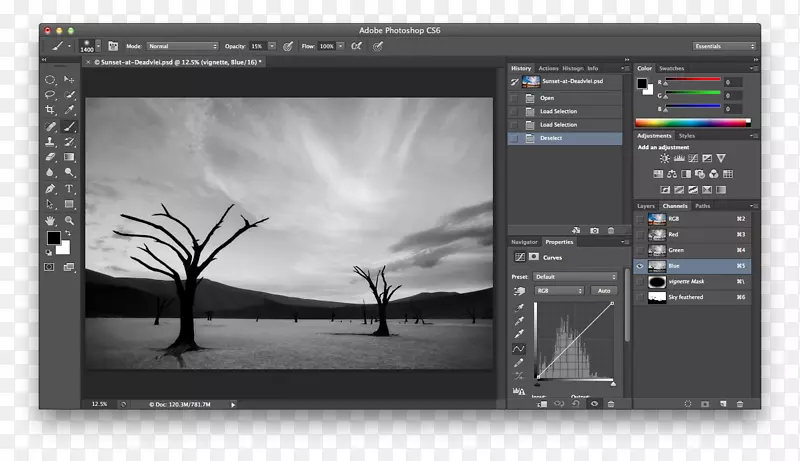
Task: Select the Eyedropper tool in the toolbox
Action: click(69, 110)
